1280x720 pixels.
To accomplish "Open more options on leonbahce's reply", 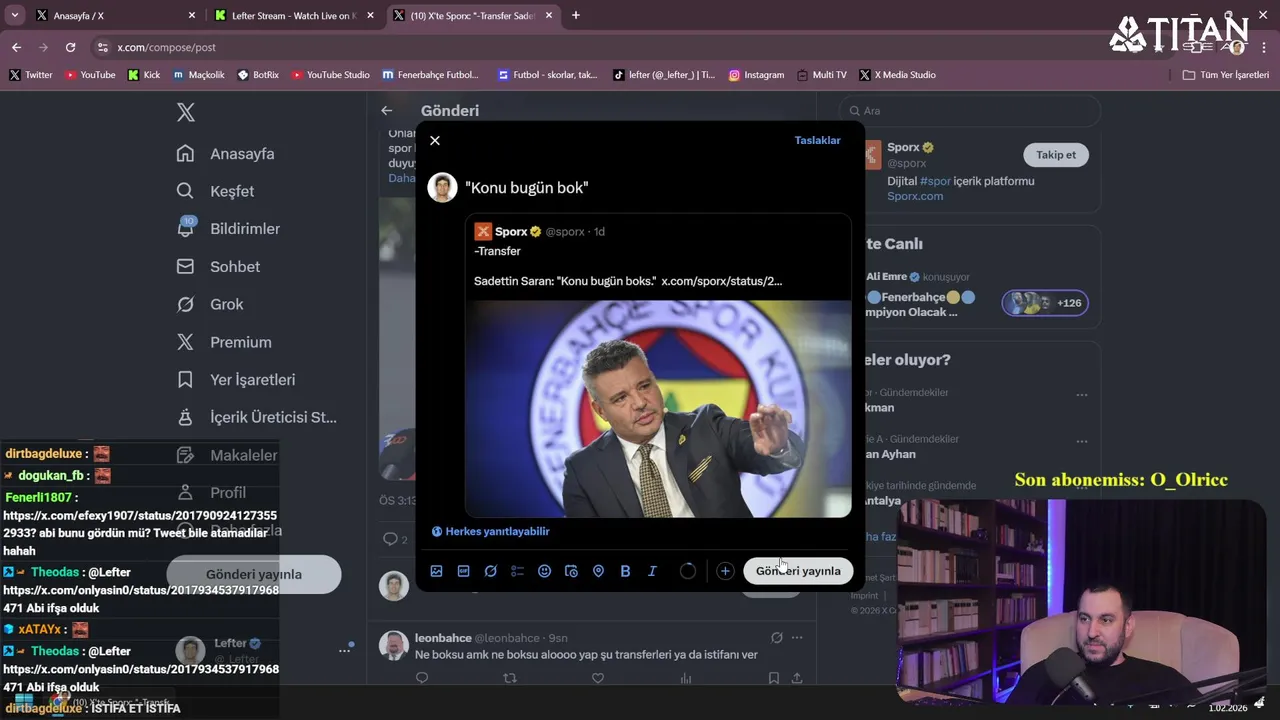I will [x=797, y=638].
